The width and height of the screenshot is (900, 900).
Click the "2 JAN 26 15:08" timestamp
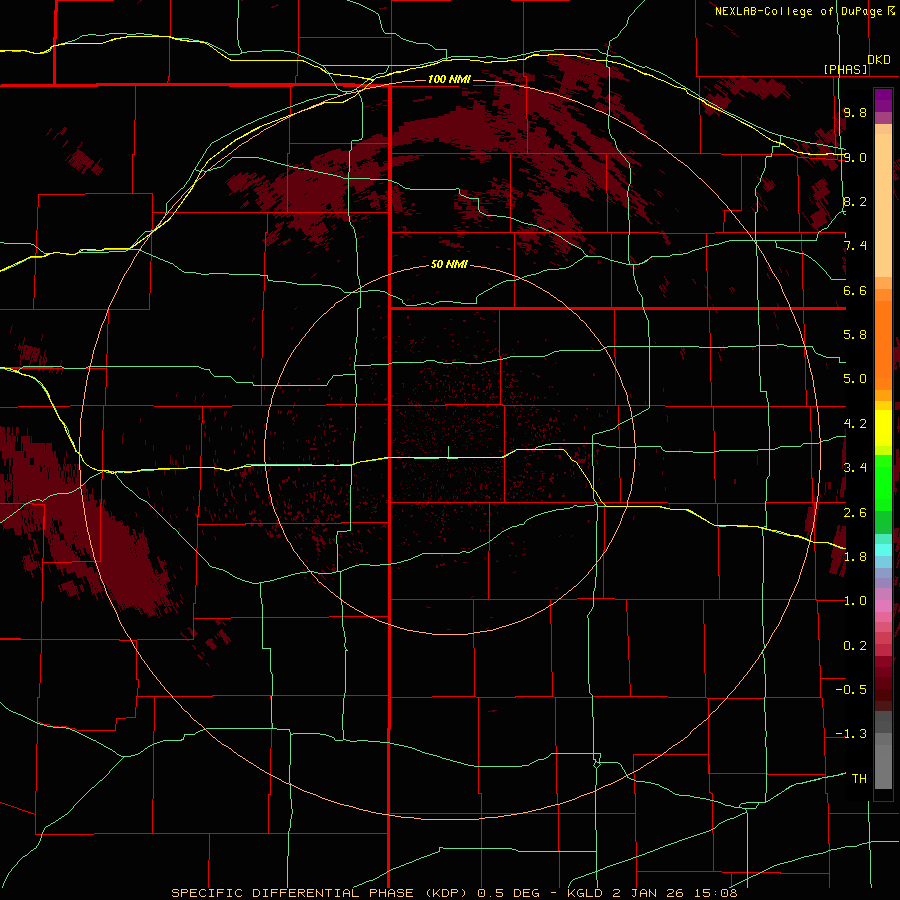point(675,893)
